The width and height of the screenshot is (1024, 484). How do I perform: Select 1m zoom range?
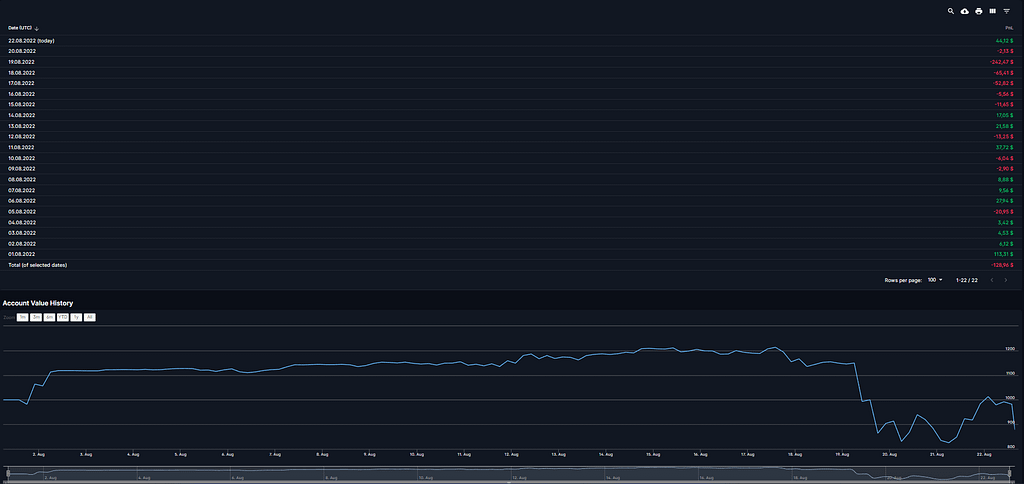(x=22, y=317)
